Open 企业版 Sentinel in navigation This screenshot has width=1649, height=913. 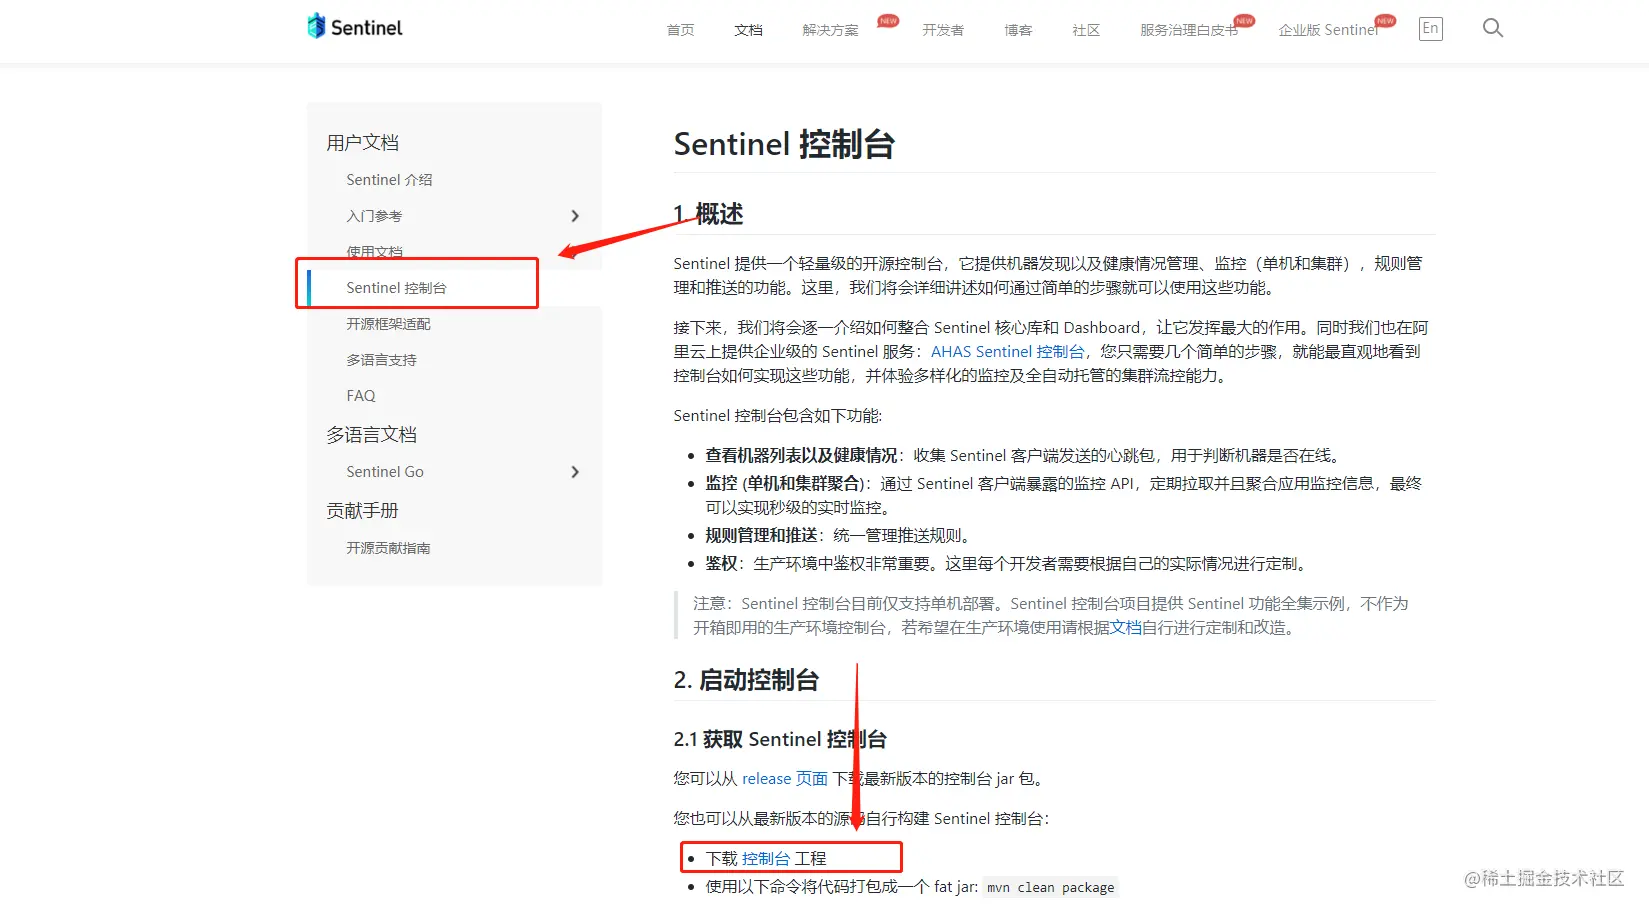pyautogui.click(x=1328, y=30)
